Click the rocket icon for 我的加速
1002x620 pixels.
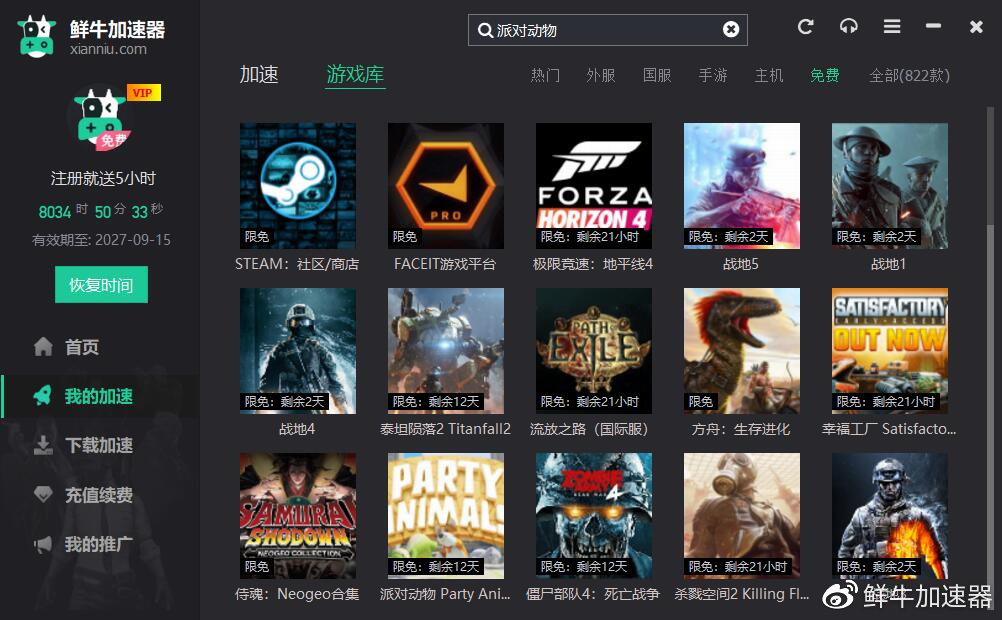43,396
